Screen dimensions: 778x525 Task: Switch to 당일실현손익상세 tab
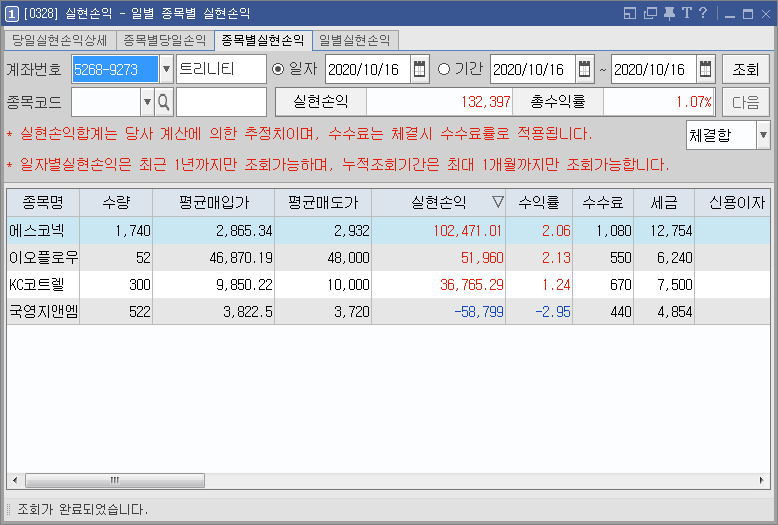pos(60,40)
